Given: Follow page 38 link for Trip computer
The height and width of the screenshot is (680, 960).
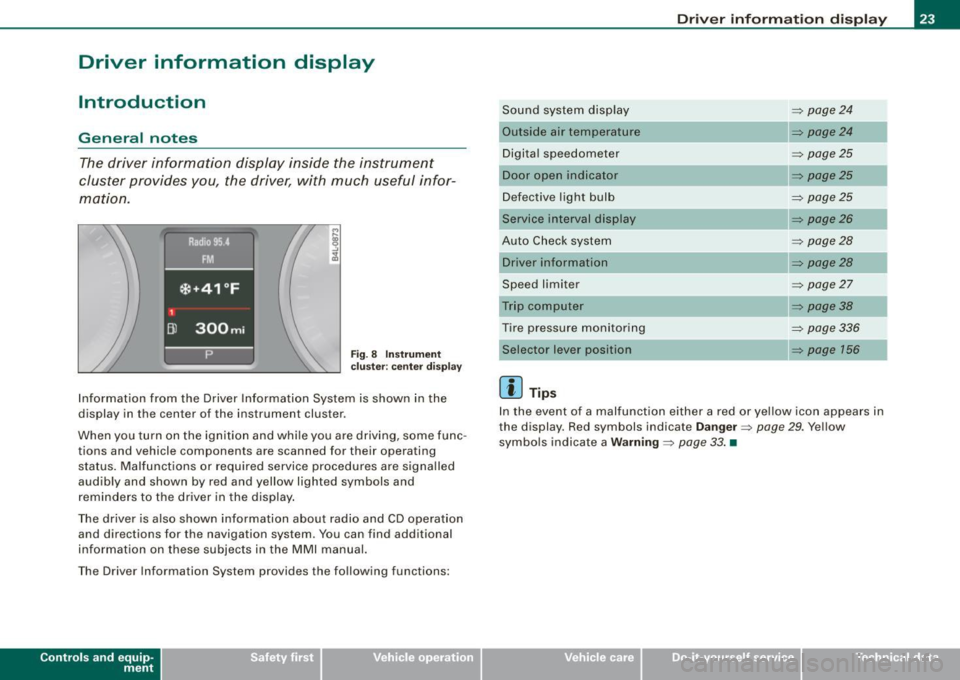Looking at the screenshot, I should point(822,306).
